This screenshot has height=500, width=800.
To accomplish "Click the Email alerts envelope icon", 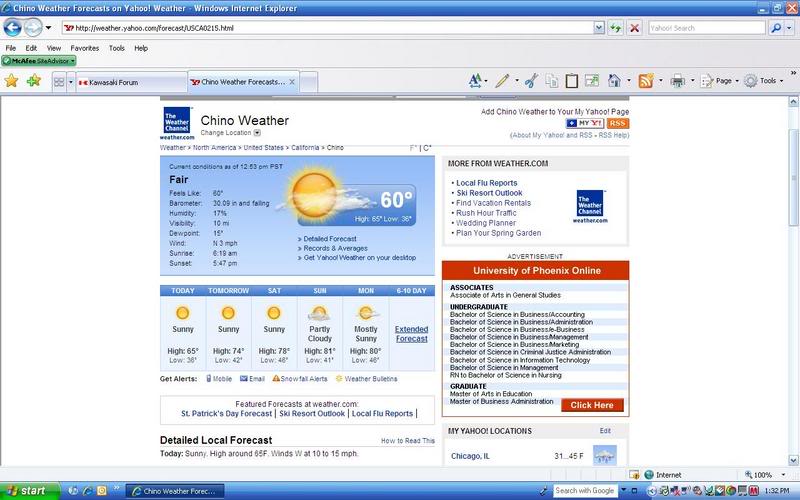I will (x=244, y=379).
